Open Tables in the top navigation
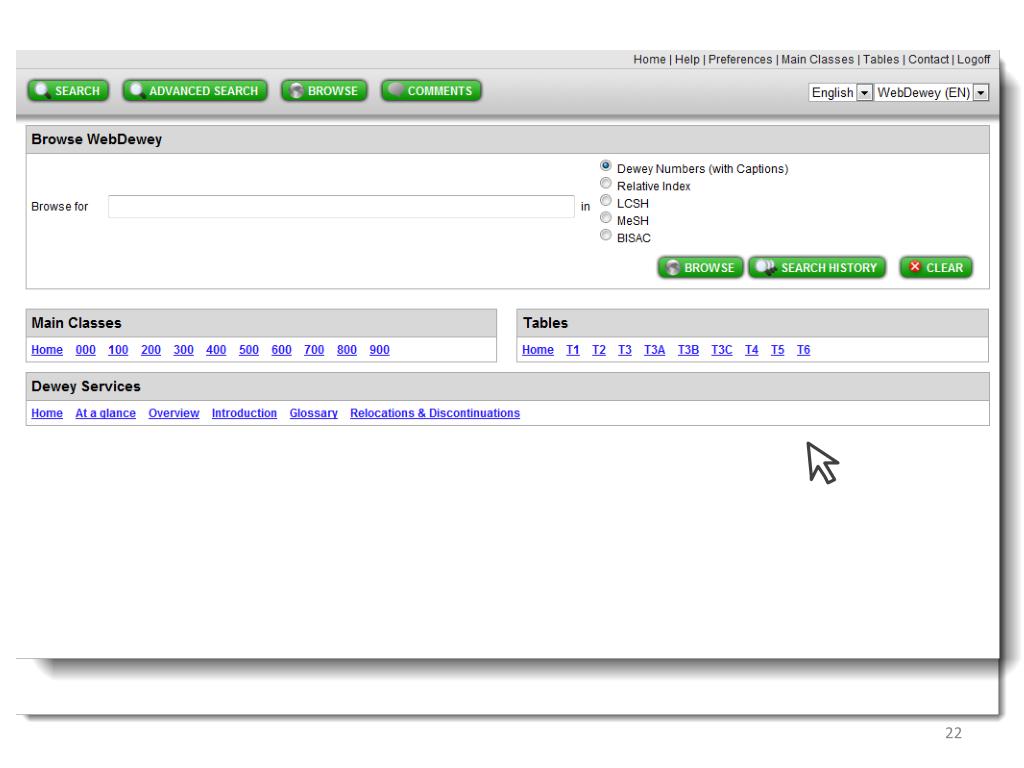Viewport: 1024px width, 768px height. [881, 59]
